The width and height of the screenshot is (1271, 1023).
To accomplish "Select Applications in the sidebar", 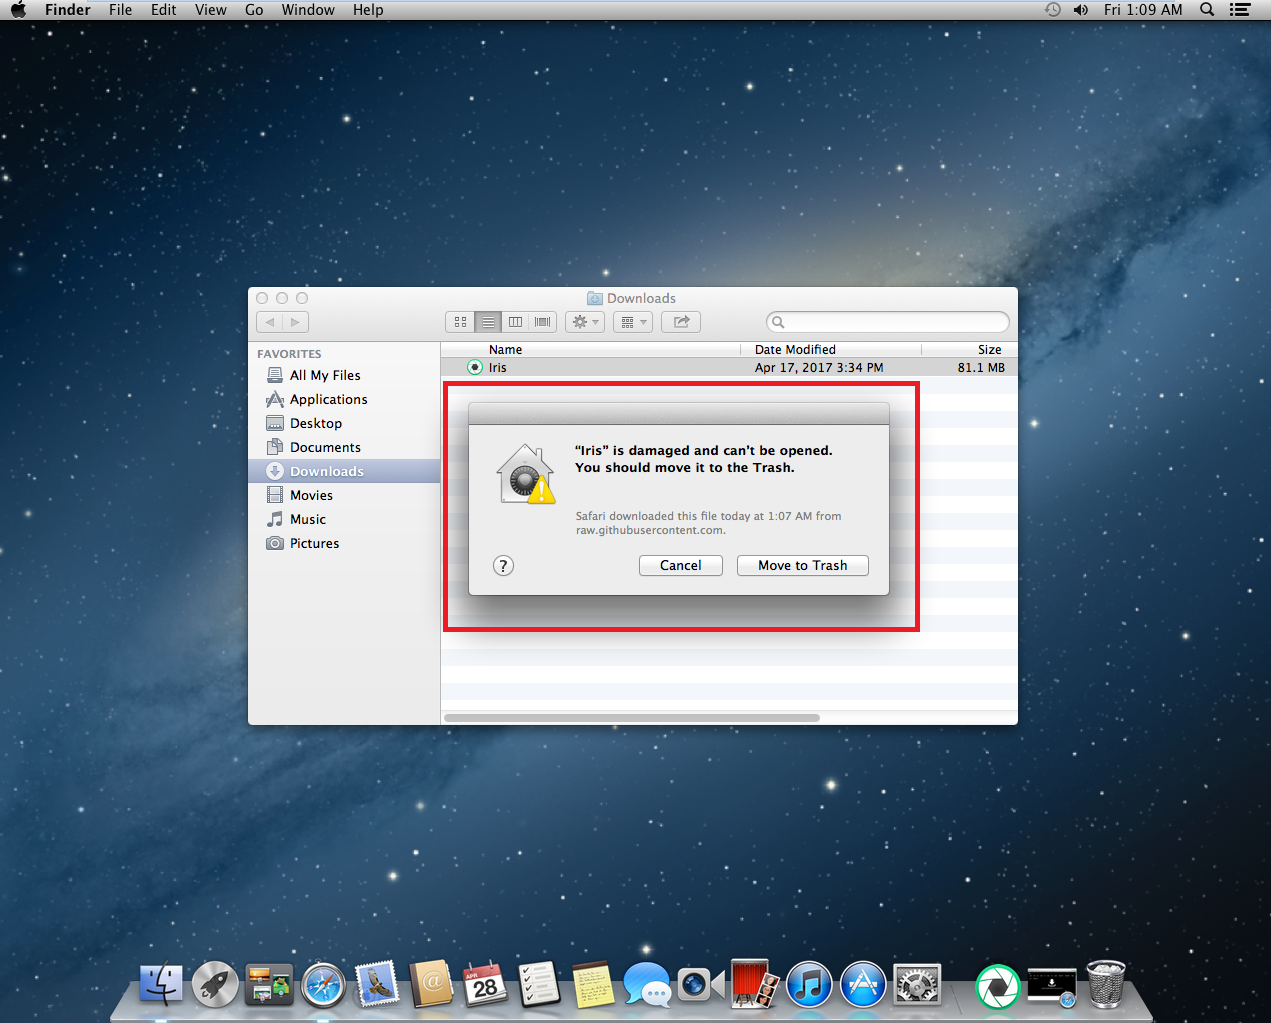I will pyautogui.click(x=328, y=399).
